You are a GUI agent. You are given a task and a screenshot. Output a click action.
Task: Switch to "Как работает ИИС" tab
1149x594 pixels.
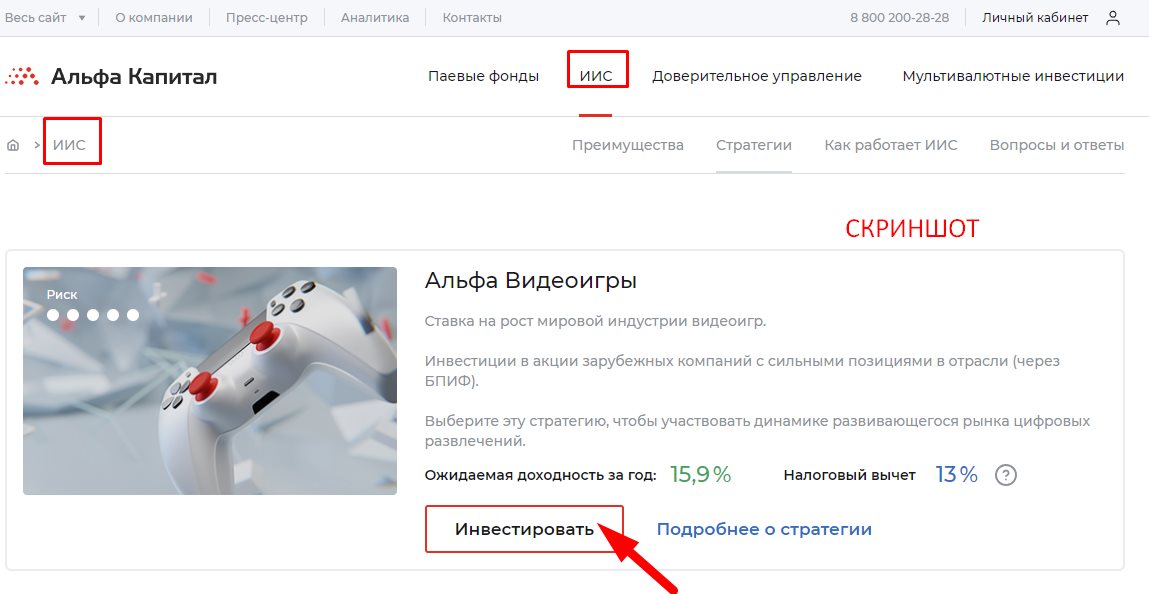[x=891, y=145]
